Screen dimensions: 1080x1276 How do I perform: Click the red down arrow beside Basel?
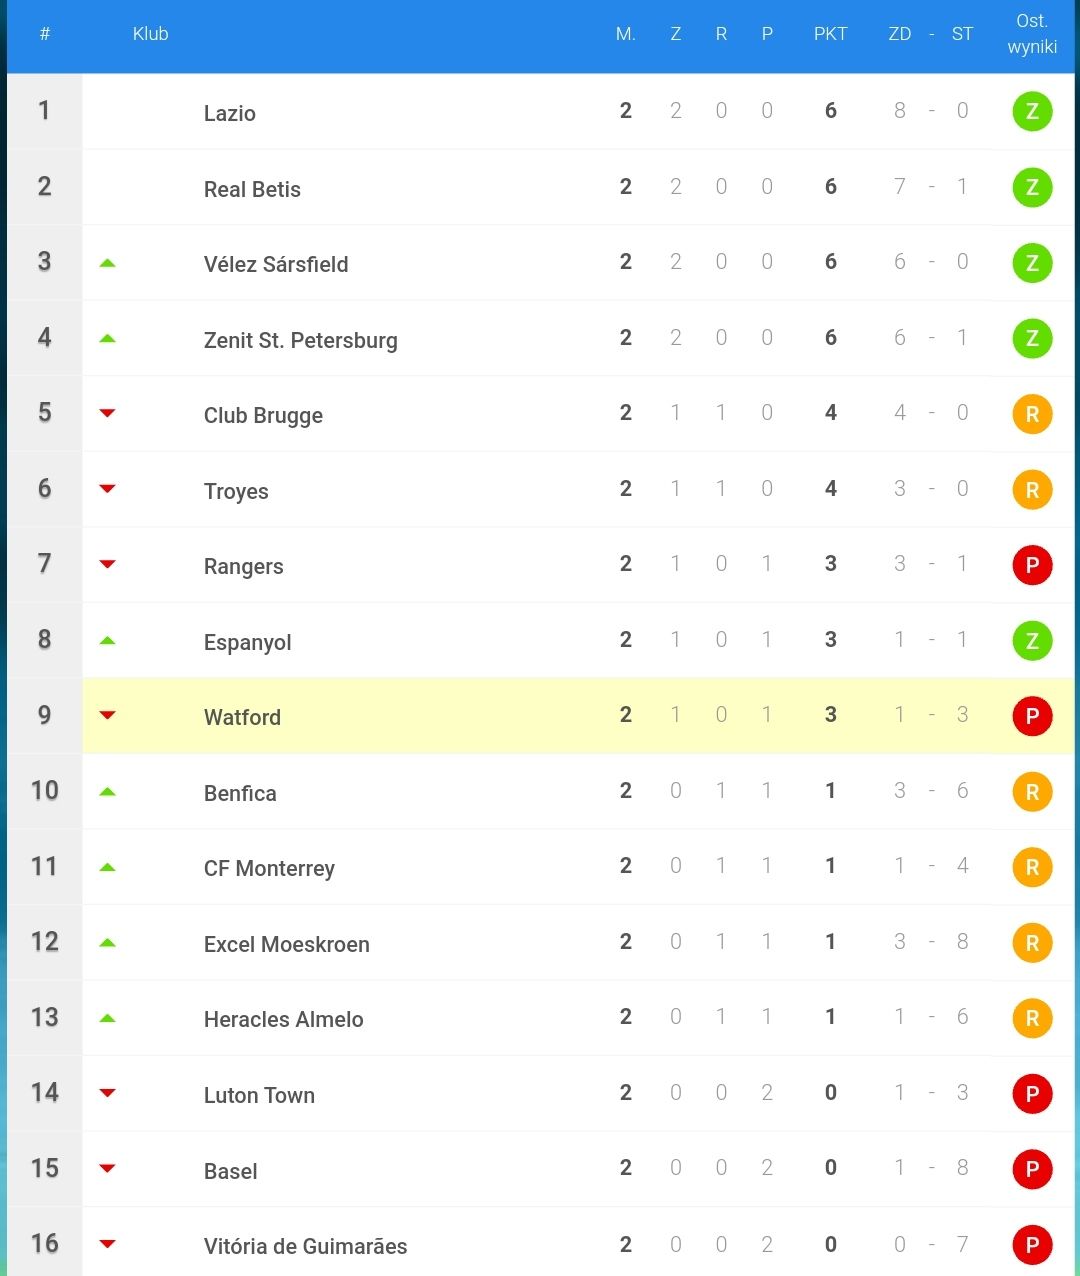(x=108, y=1168)
